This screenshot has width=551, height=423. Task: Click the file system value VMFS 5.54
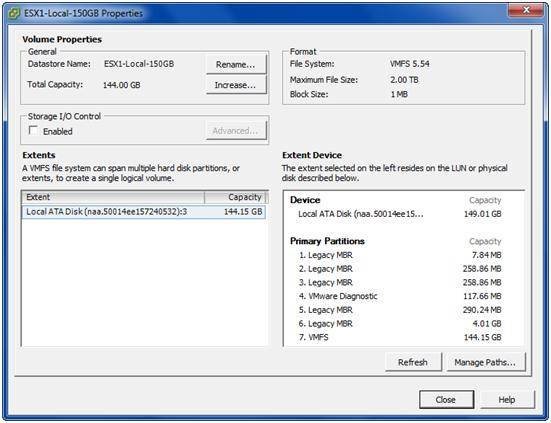click(410, 64)
